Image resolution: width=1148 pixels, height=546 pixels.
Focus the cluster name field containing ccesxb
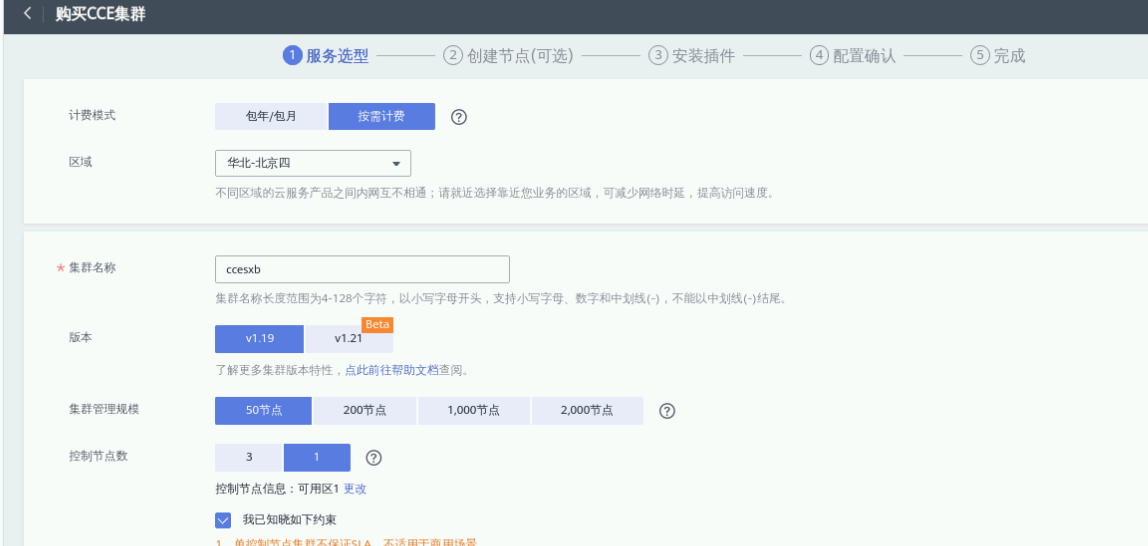click(362, 269)
